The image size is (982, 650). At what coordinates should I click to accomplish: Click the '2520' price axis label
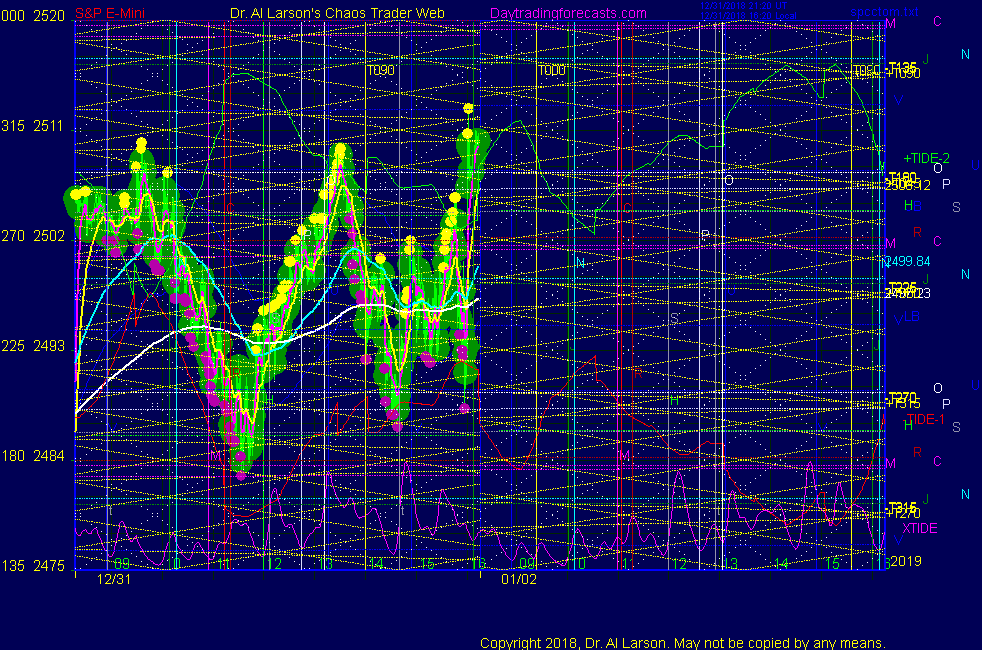tap(49, 16)
